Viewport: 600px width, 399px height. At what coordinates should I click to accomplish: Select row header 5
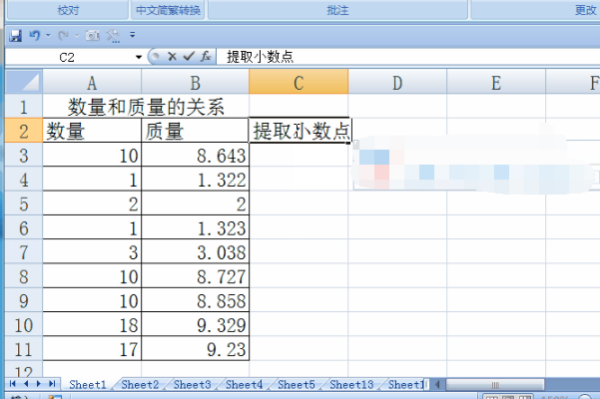[24, 204]
